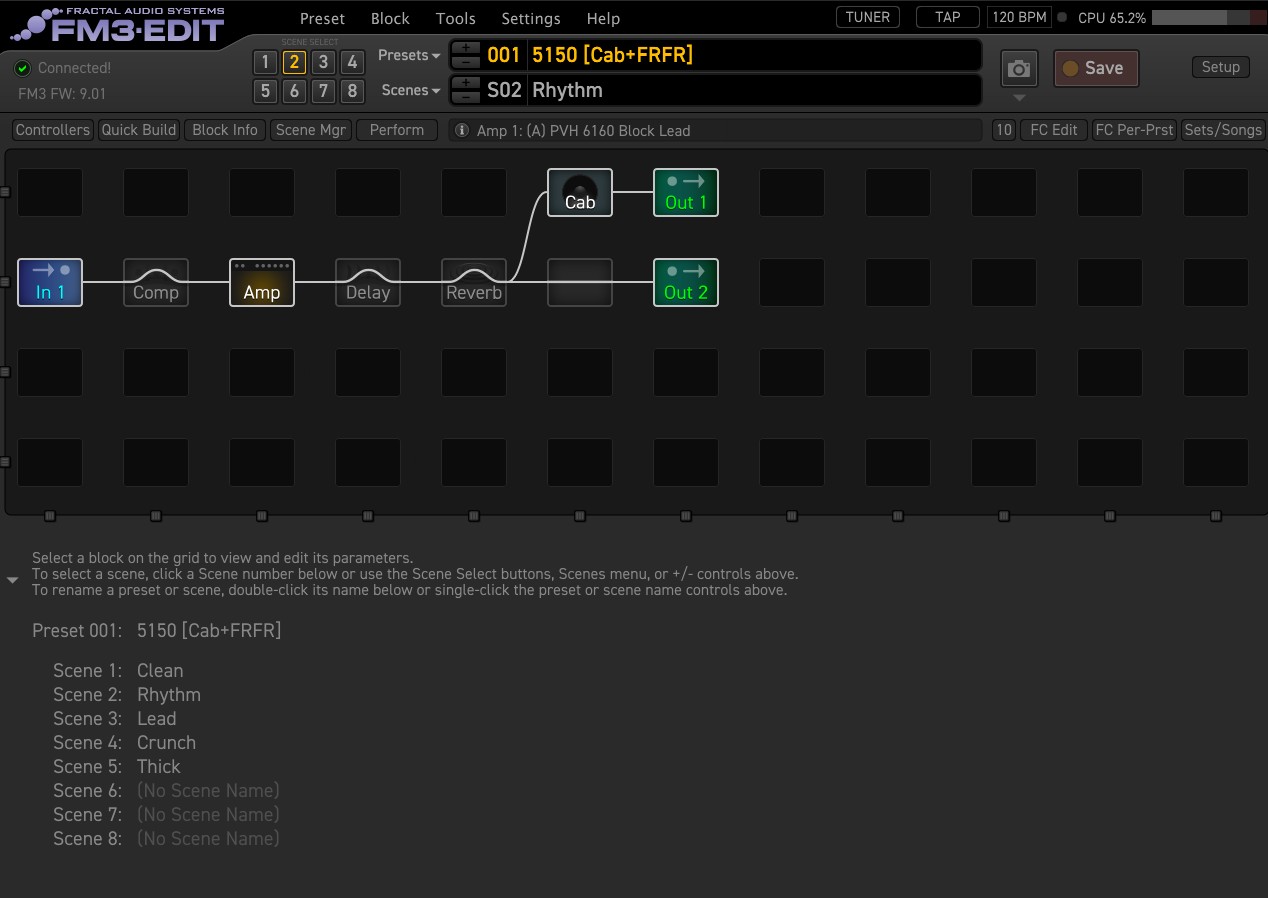
Task: Click preset name 5150 [Cab+FRFR] field
Action: coord(754,55)
